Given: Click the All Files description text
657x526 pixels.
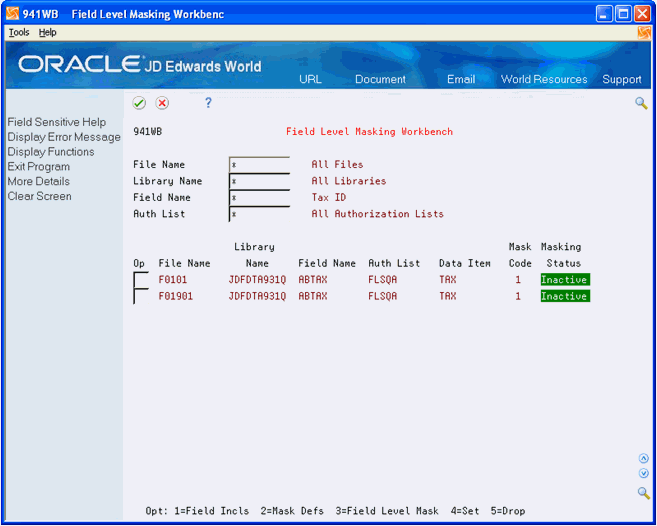Looking at the screenshot, I should [x=337, y=164].
